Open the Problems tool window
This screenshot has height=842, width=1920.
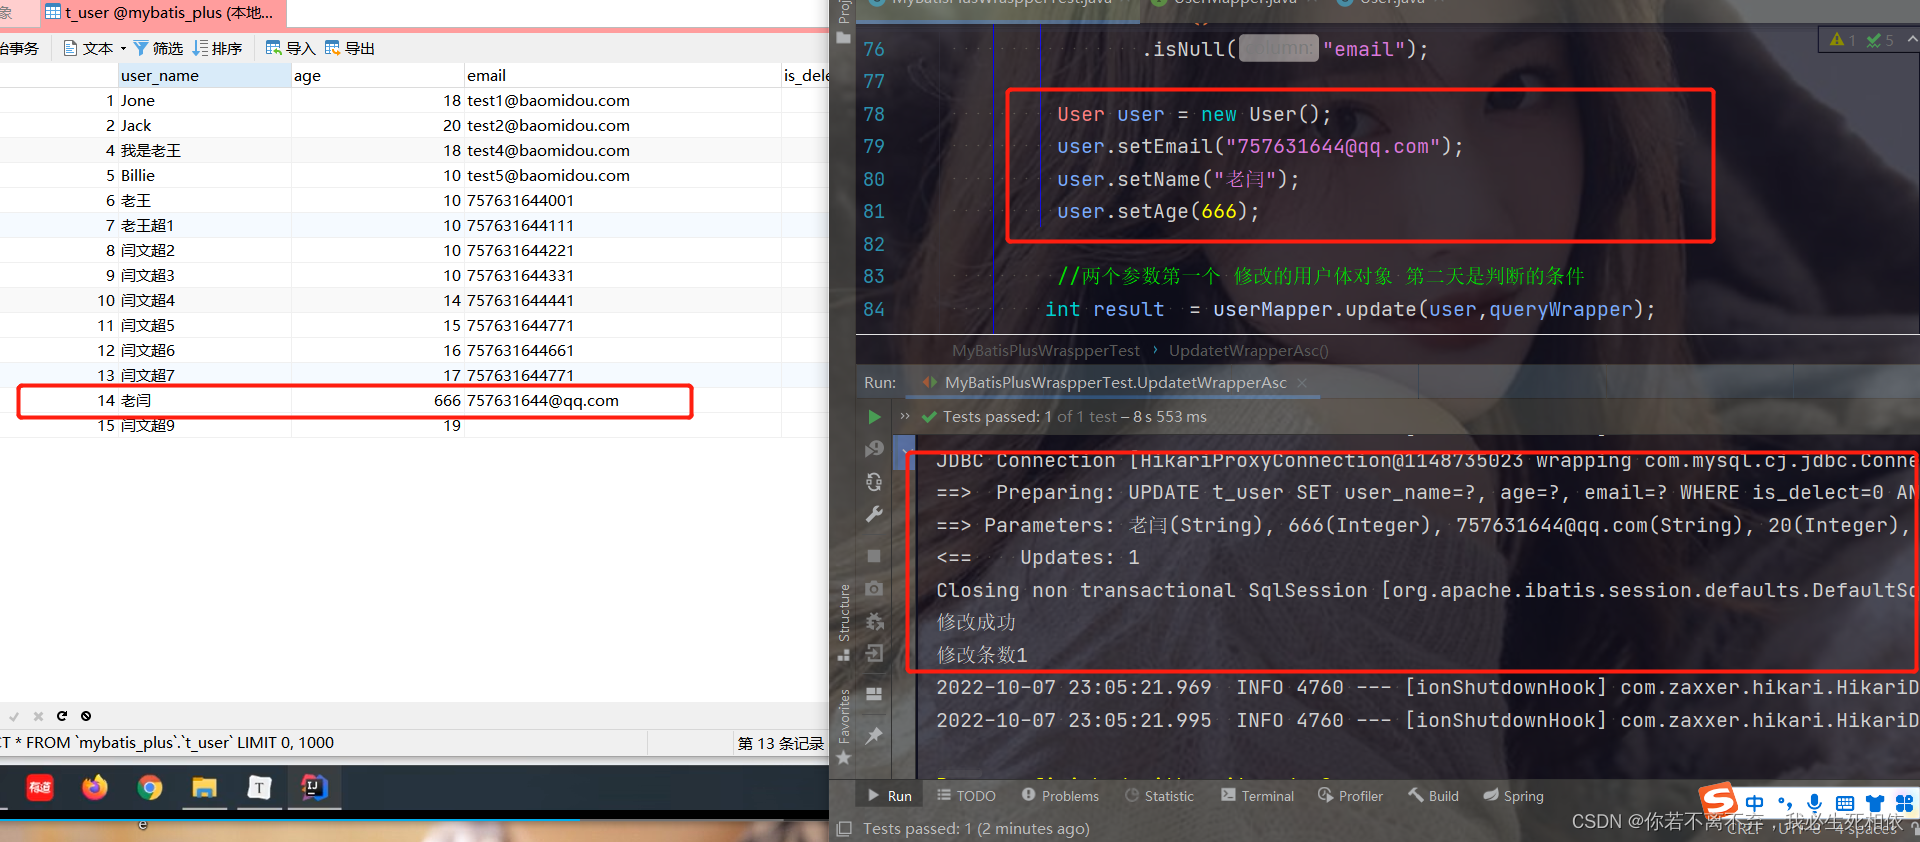(1060, 796)
